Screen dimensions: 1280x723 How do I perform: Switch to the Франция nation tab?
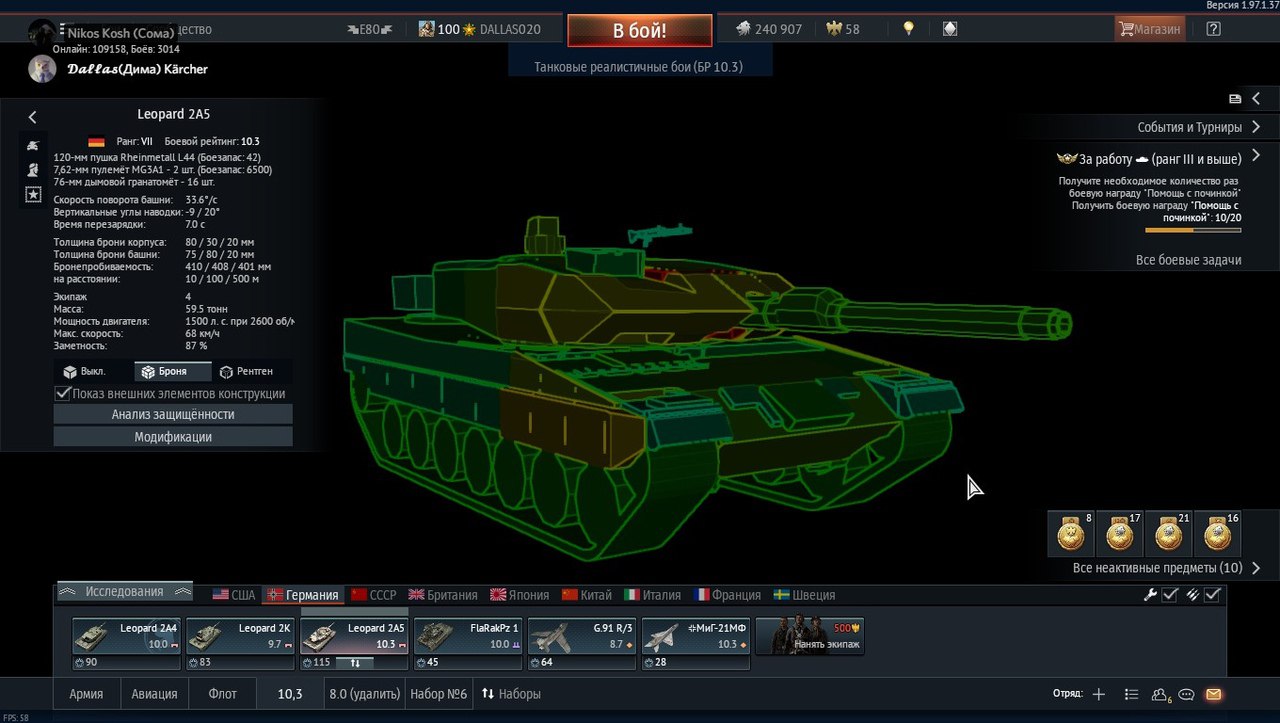point(727,595)
